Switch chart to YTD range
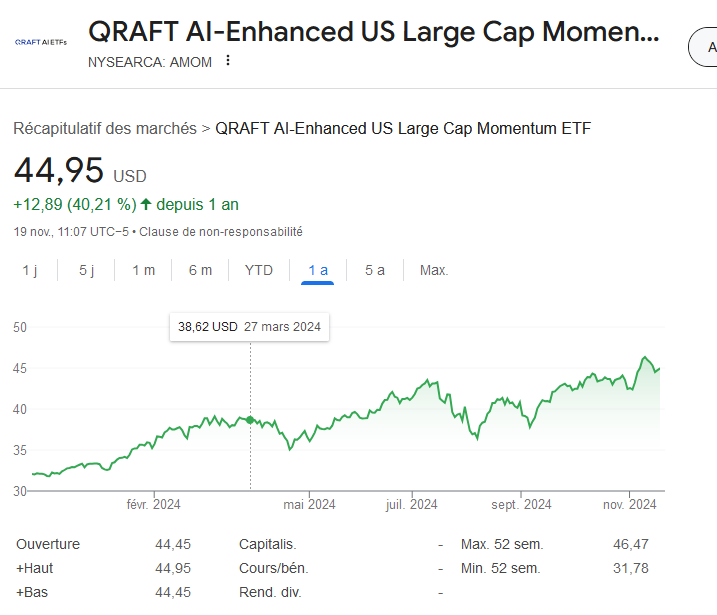 coord(259,270)
